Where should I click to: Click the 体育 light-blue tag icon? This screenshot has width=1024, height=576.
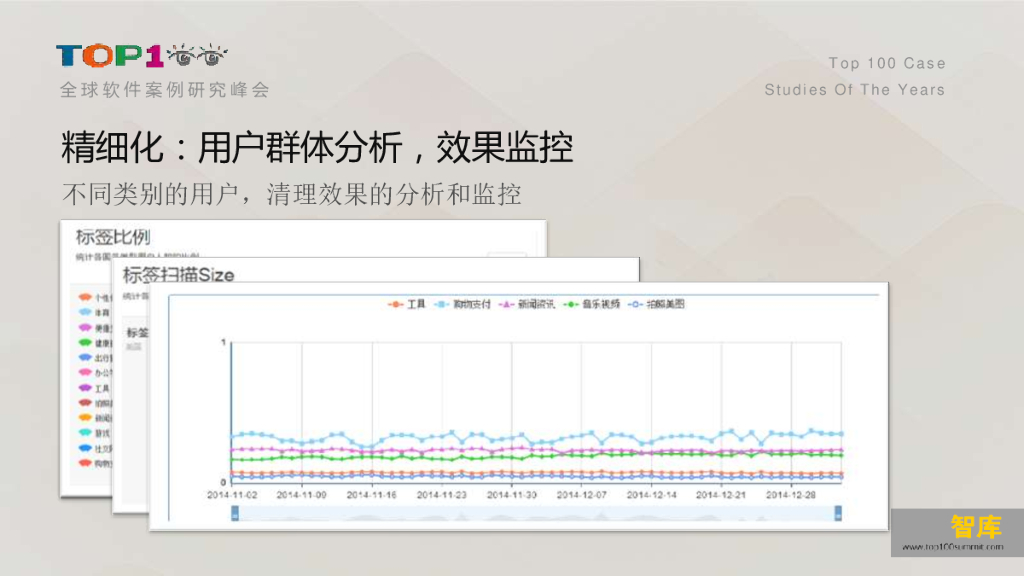86,313
